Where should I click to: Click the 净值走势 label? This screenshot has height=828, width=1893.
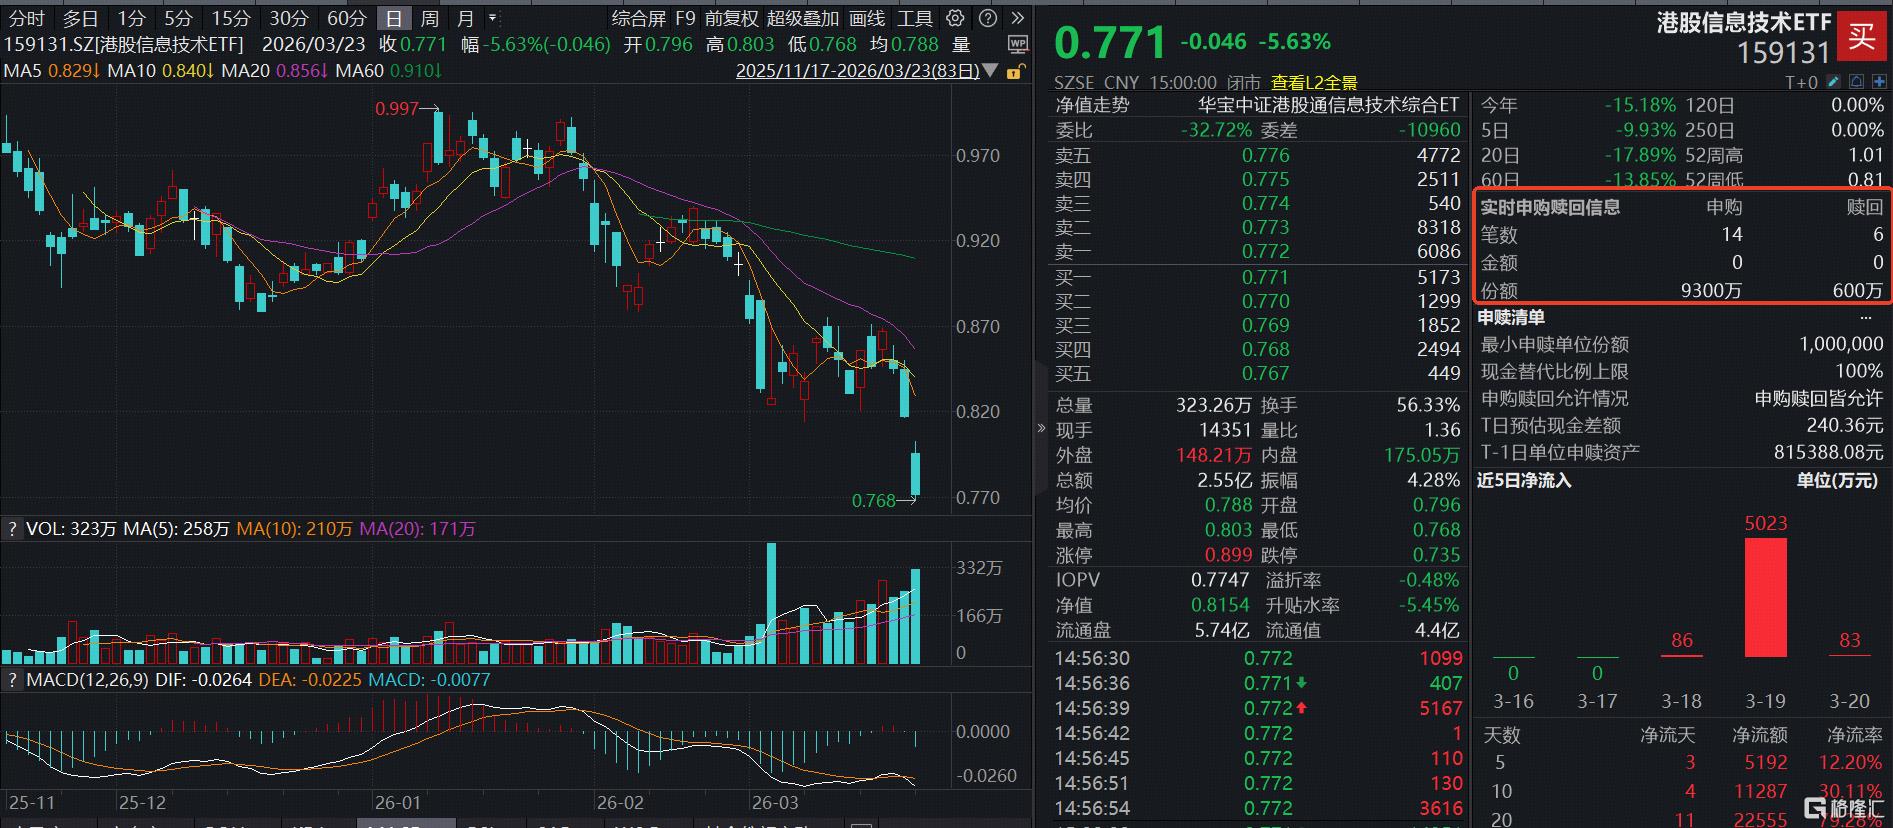1092,105
